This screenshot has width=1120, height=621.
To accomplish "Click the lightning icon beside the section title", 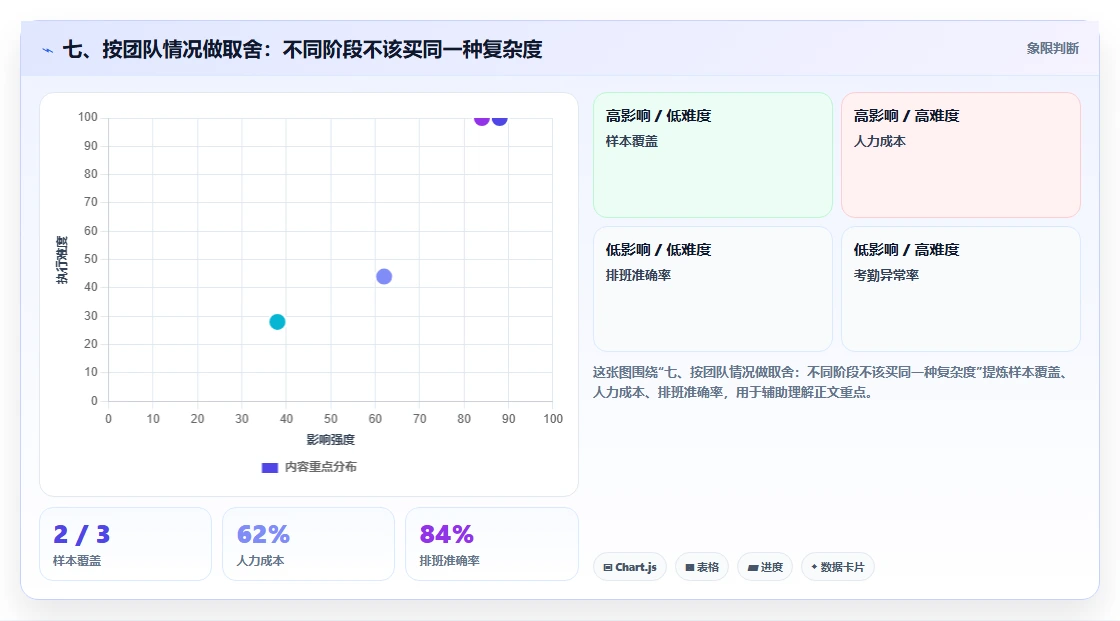I will (x=48, y=50).
